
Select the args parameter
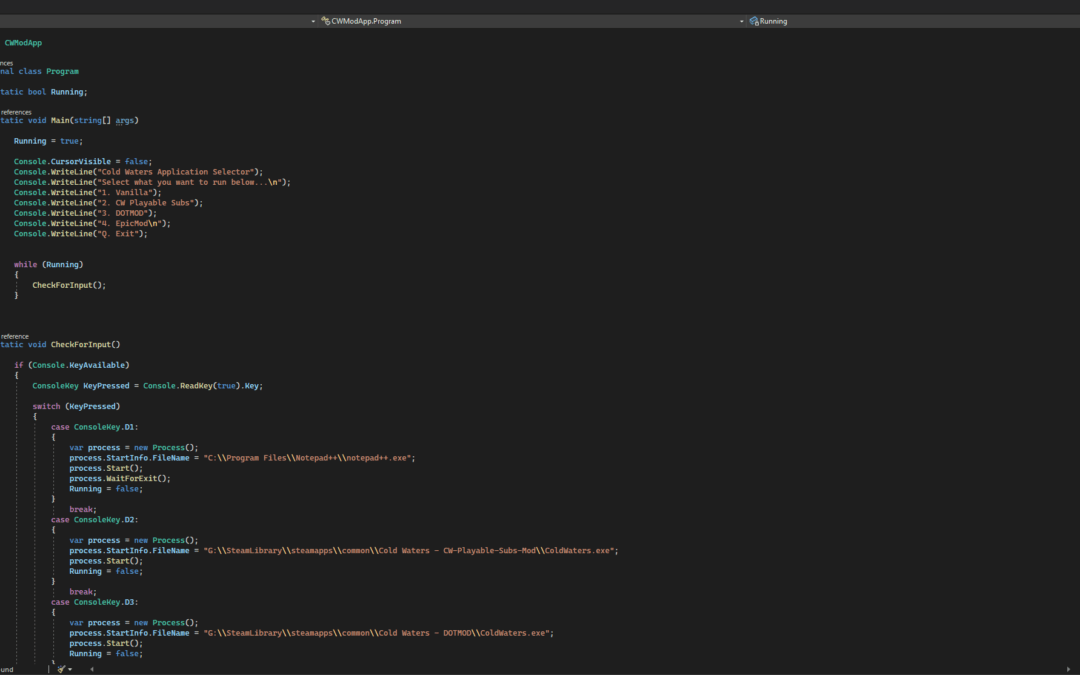click(125, 120)
